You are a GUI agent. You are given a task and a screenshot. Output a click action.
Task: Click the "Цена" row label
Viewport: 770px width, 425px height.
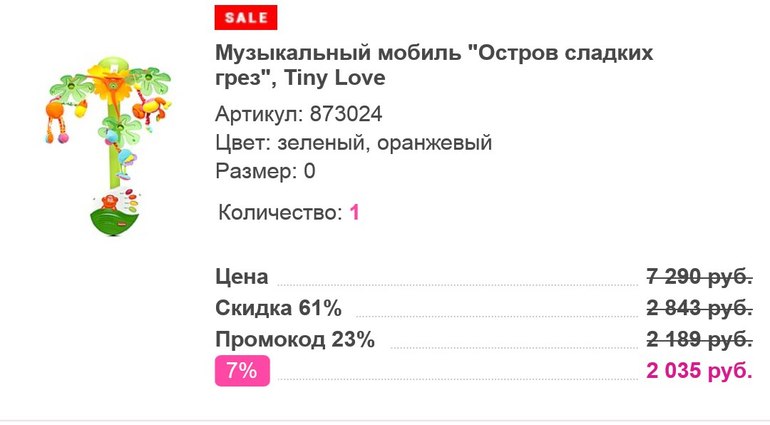tap(242, 276)
